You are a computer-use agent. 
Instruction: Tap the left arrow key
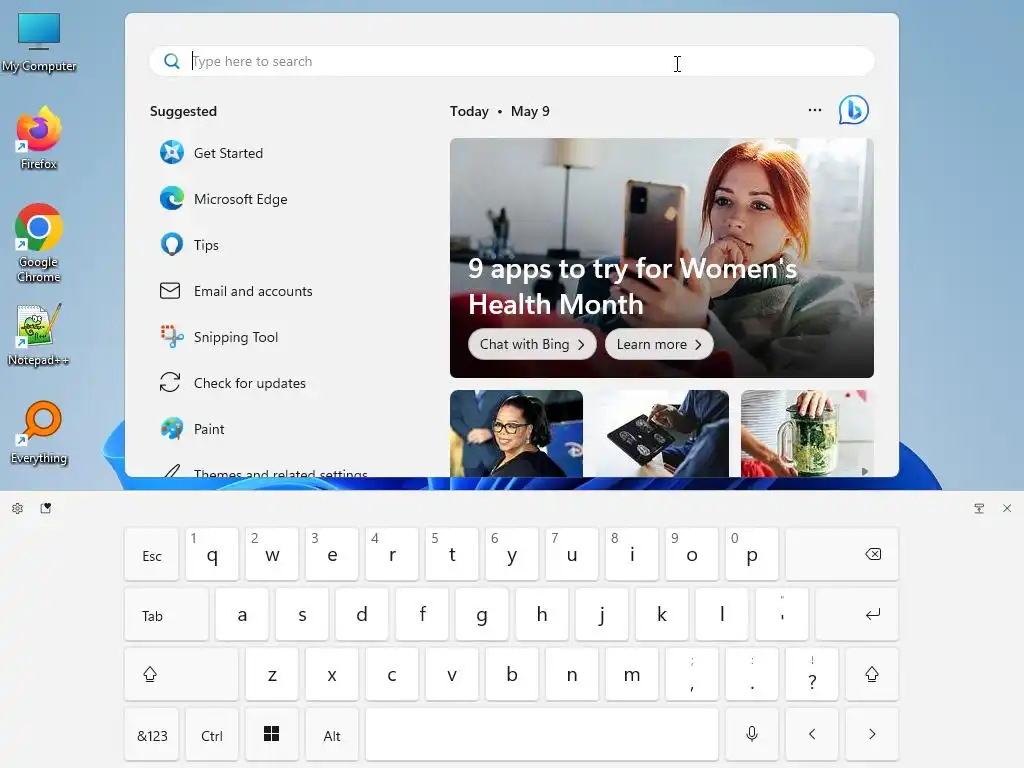click(x=812, y=734)
